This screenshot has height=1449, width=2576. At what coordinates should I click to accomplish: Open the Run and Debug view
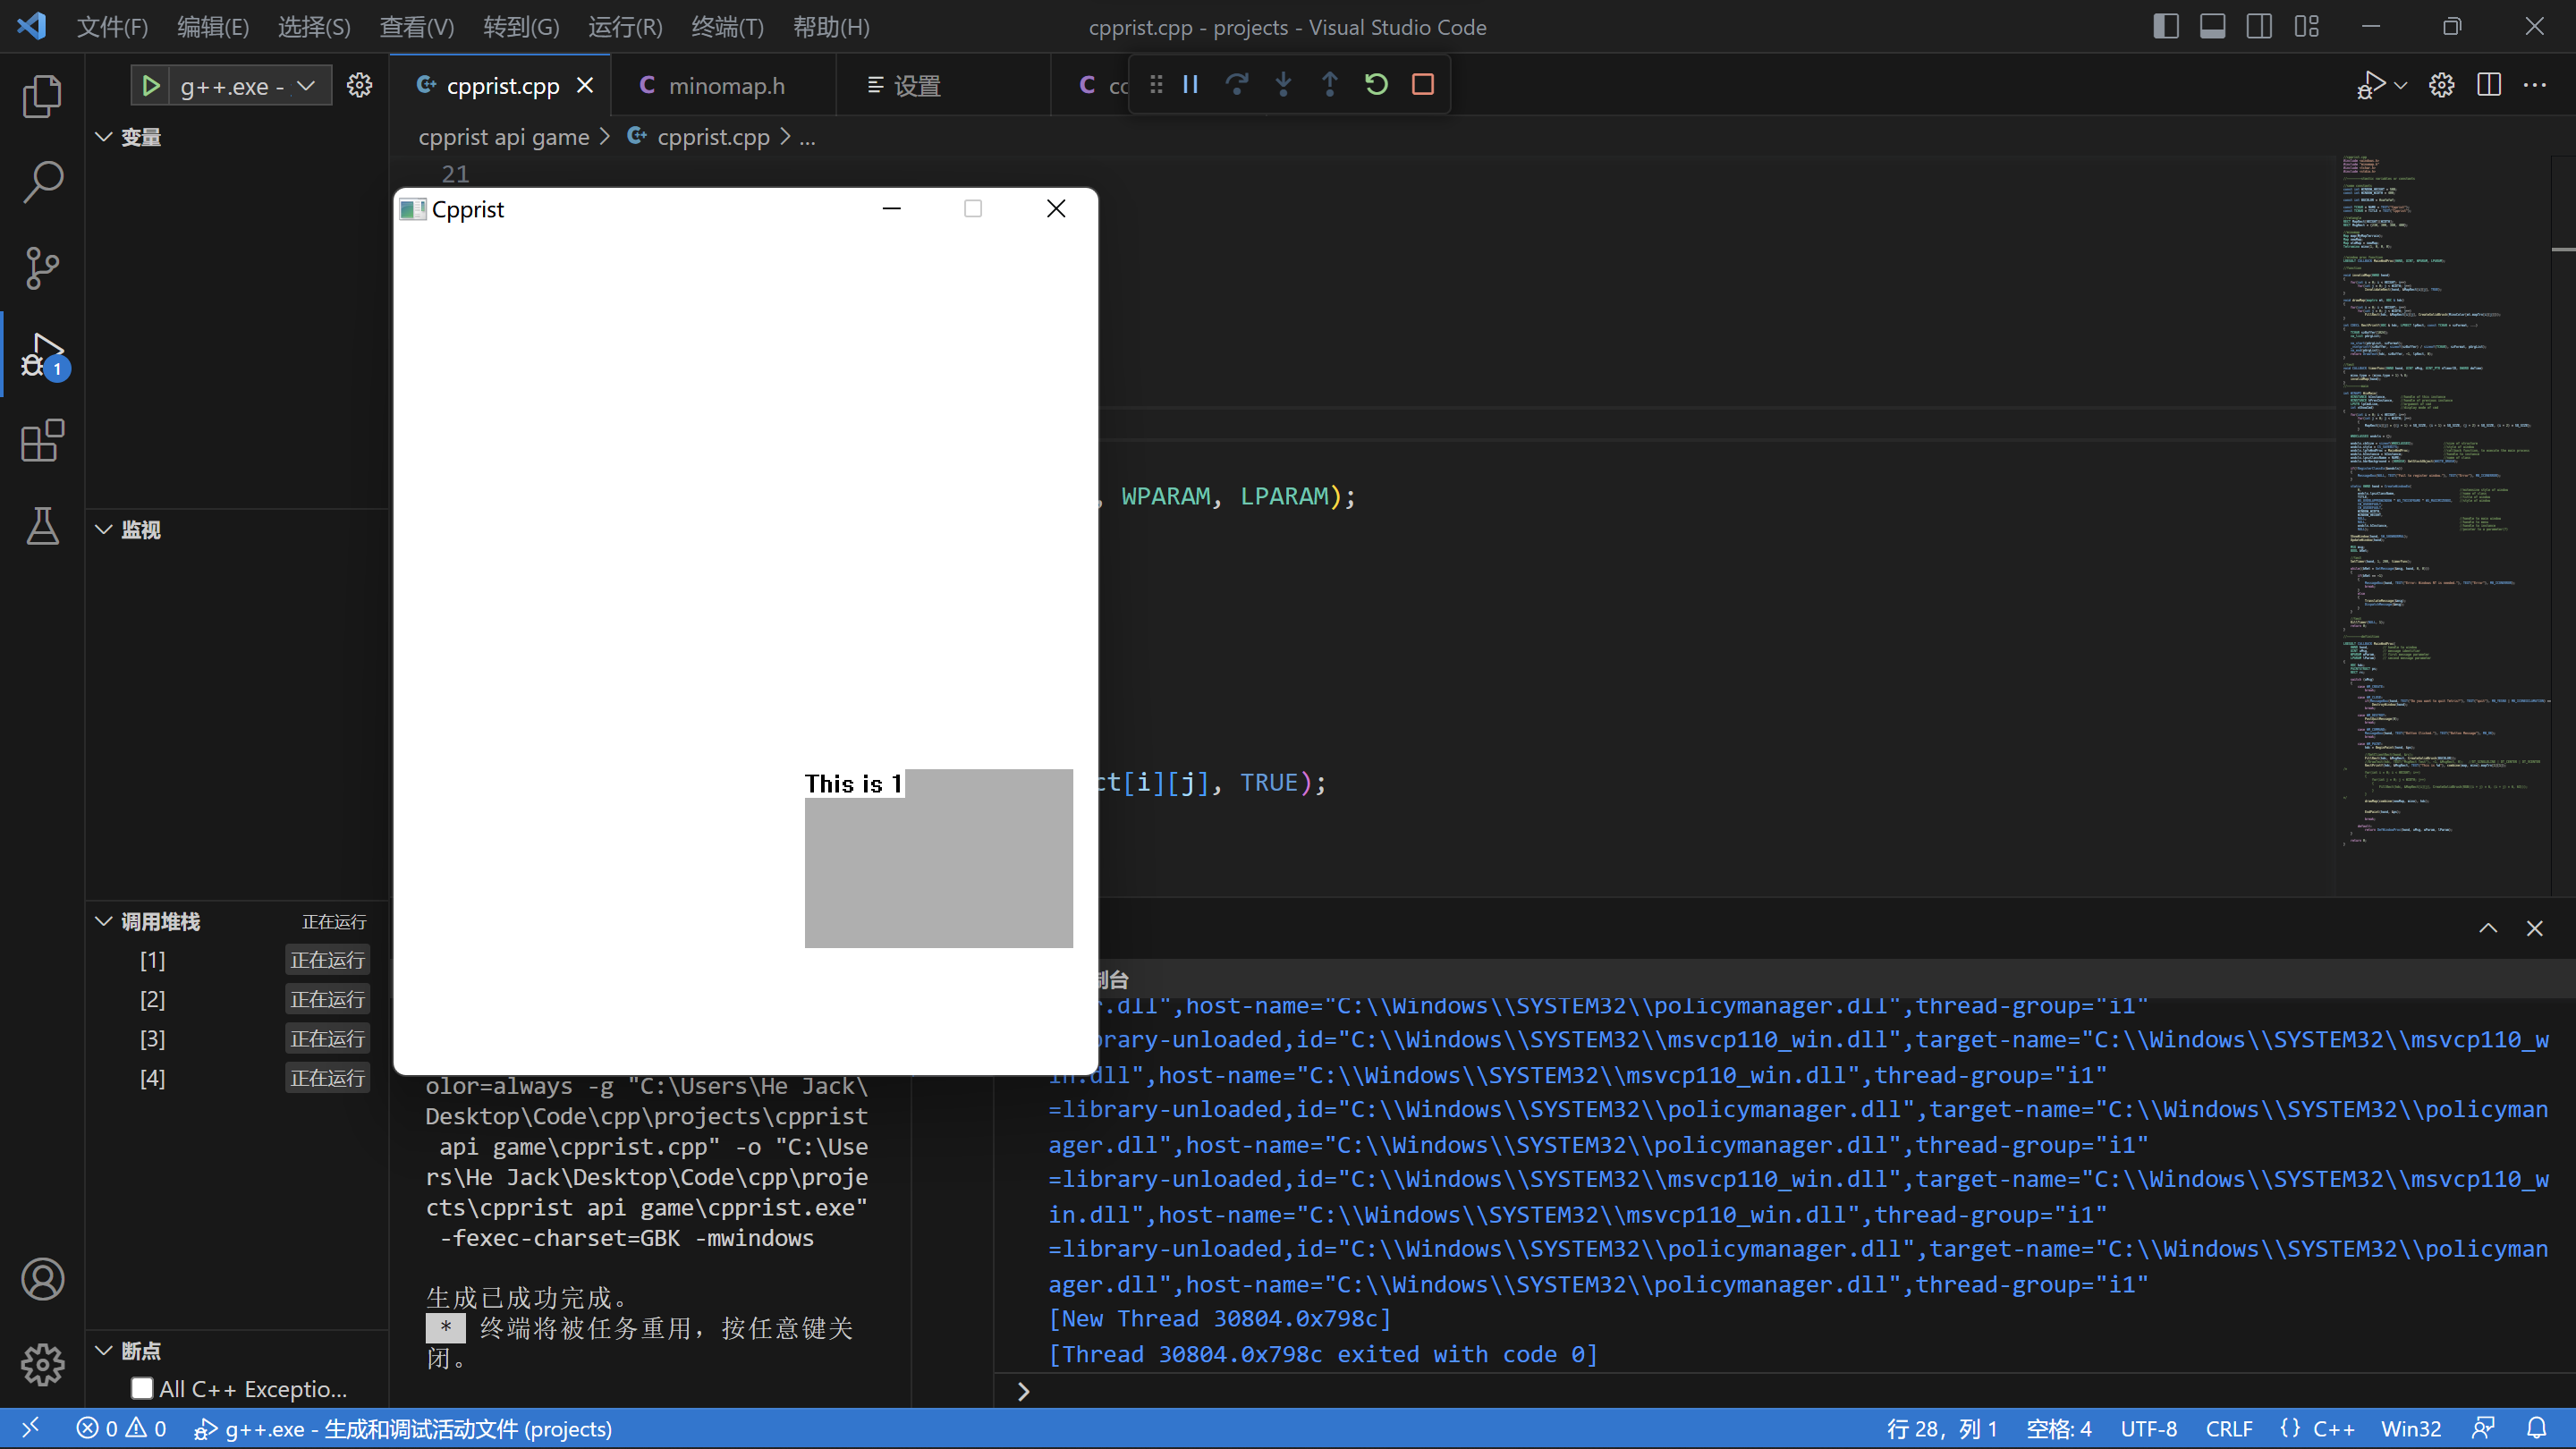[42, 355]
